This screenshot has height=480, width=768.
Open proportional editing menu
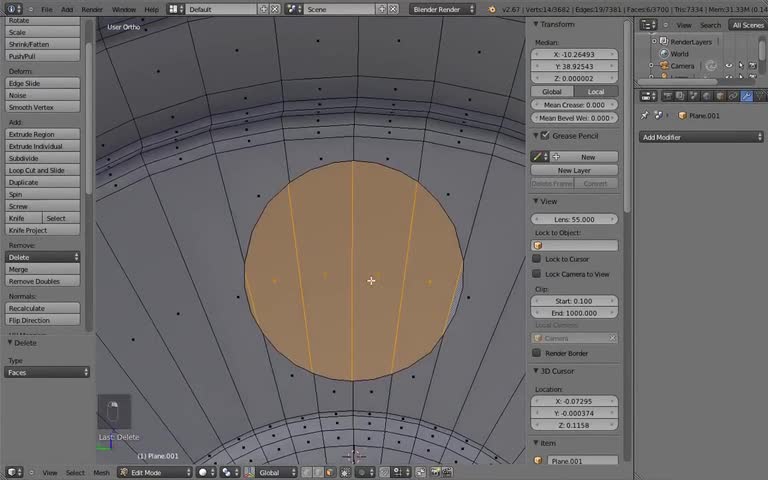pyautogui.click(x=365, y=472)
